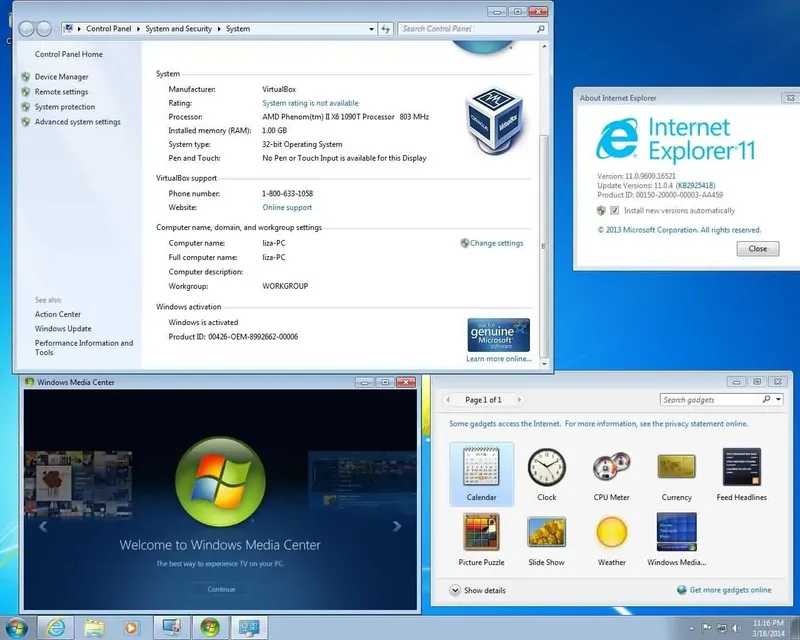
Task: Click Control Panel in the breadcrumb
Action: coord(109,29)
